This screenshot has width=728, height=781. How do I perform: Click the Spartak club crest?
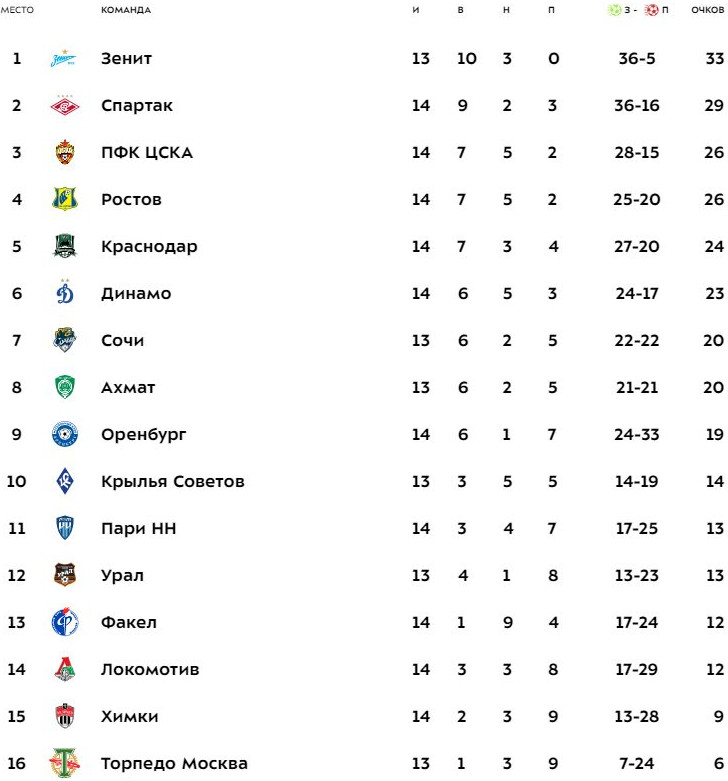tap(64, 106)
